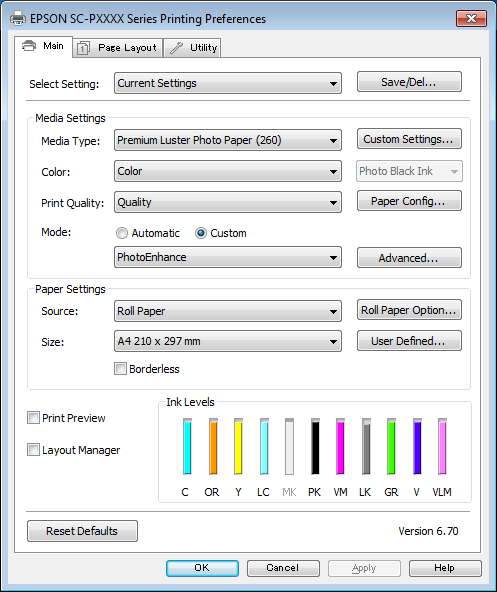Click the page icon on the Page Layout tab
Image resolution: width=497 pixels, height=592 pixels.
(83, 48)
